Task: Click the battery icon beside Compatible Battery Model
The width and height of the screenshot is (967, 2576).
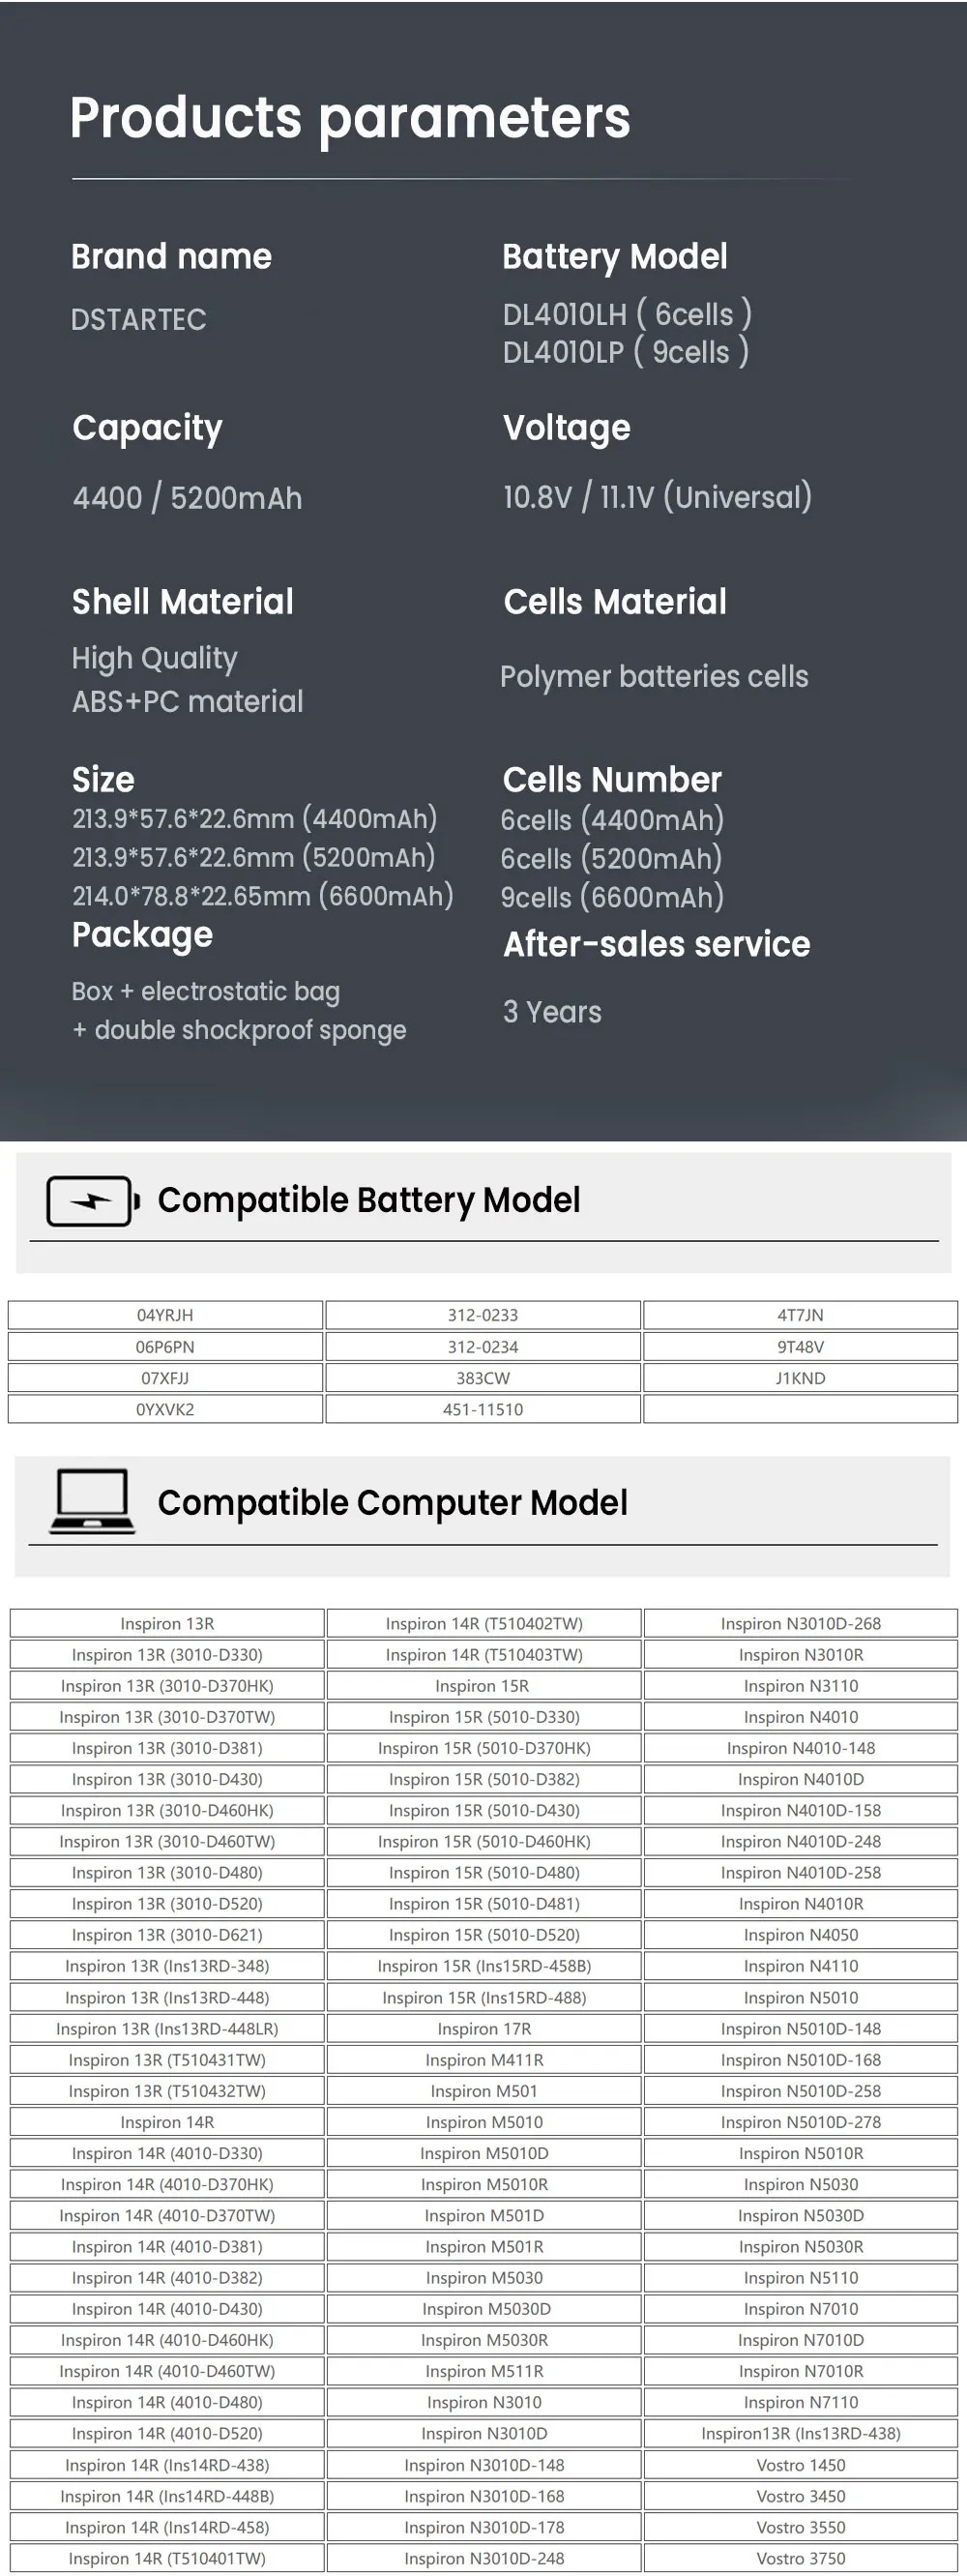Action: [x=93, y=1201]
